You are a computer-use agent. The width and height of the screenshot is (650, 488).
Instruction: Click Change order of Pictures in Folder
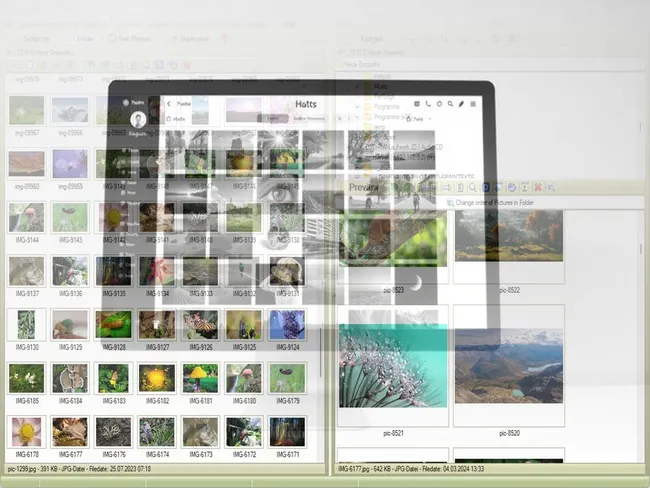tap(490, 203)
